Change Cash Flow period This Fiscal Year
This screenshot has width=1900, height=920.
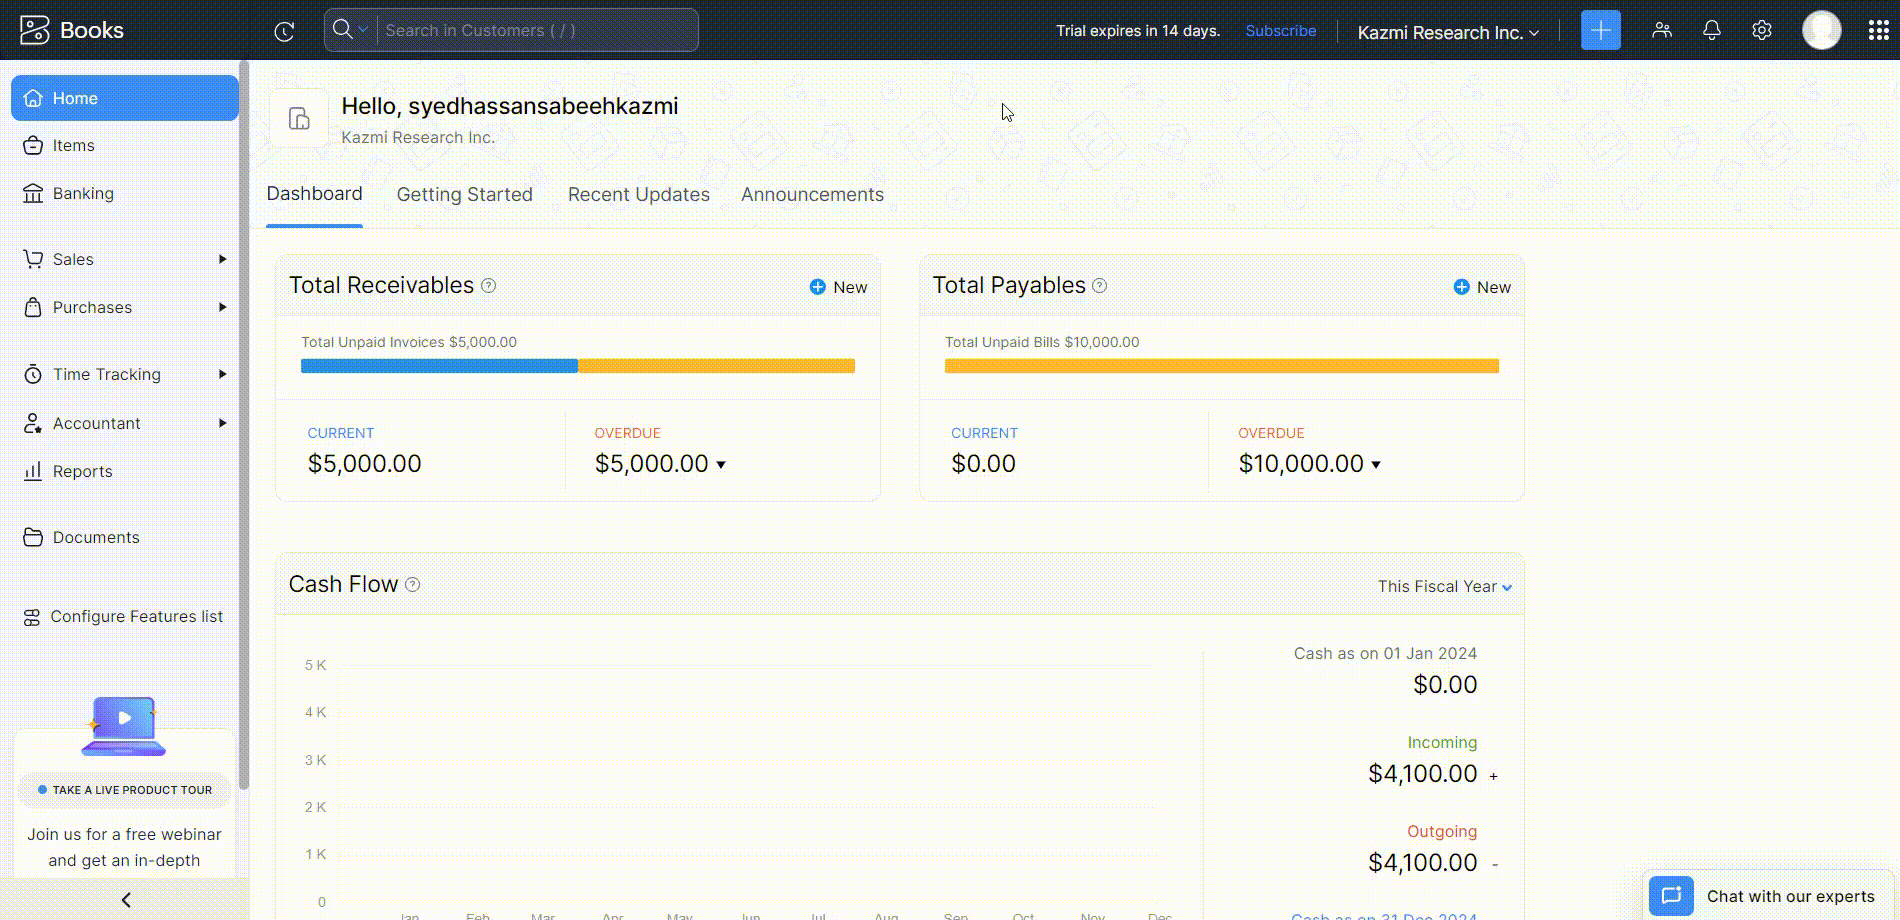coord(1445,587)
